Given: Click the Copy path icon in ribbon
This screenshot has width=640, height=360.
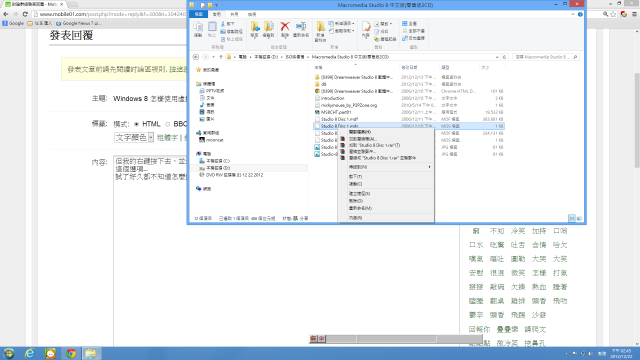Looking at the screenshot, I should 223,31.
